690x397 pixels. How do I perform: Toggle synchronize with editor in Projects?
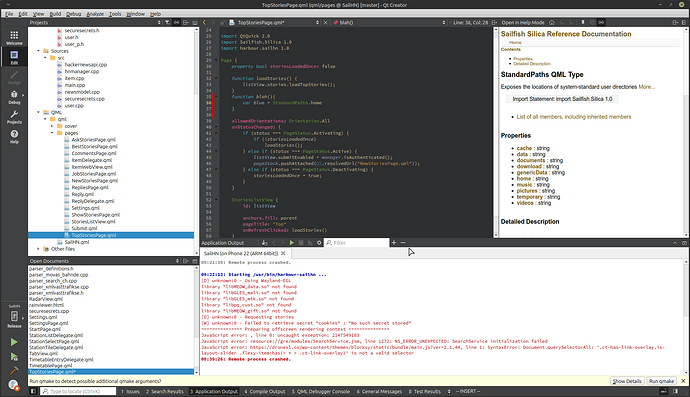[176, 22]
